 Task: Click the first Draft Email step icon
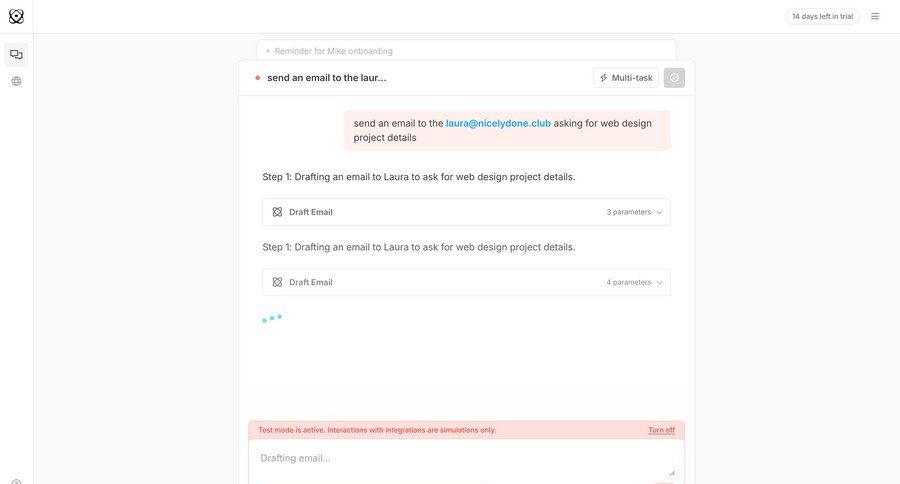pos(277,212)
